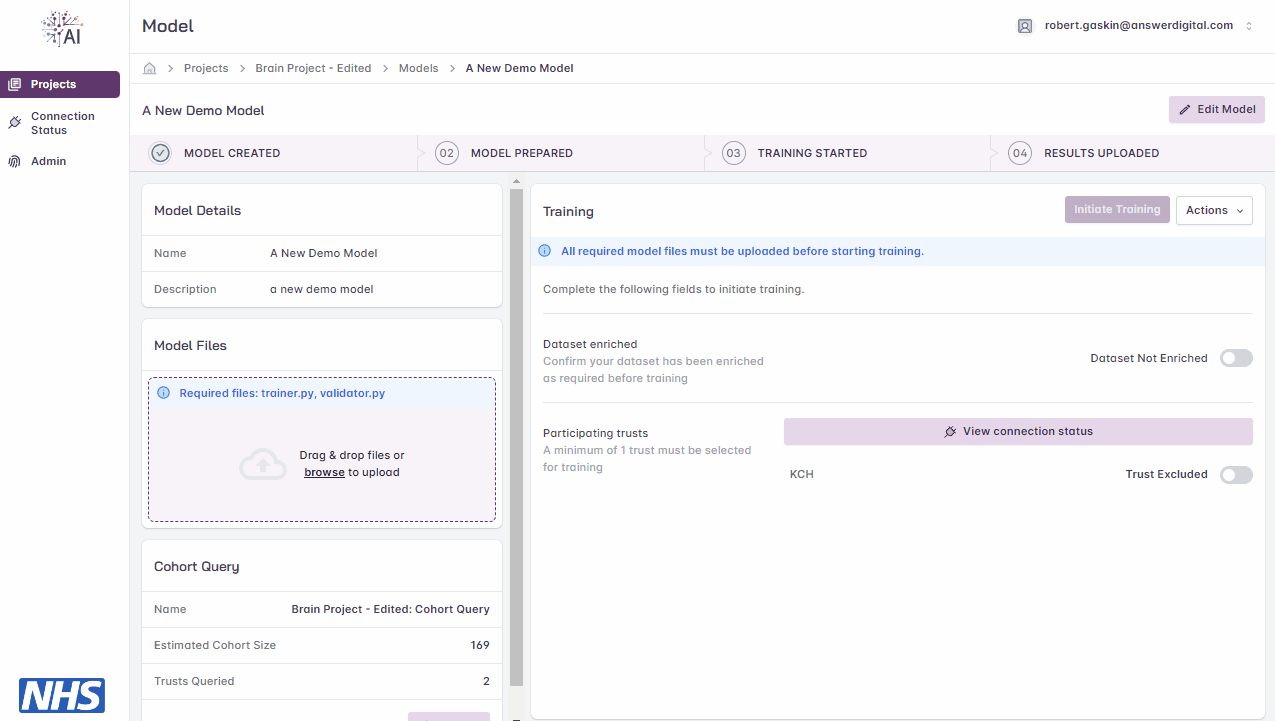
Task: Click the Model Created checkmark step icon
Action: coord(160,153)
